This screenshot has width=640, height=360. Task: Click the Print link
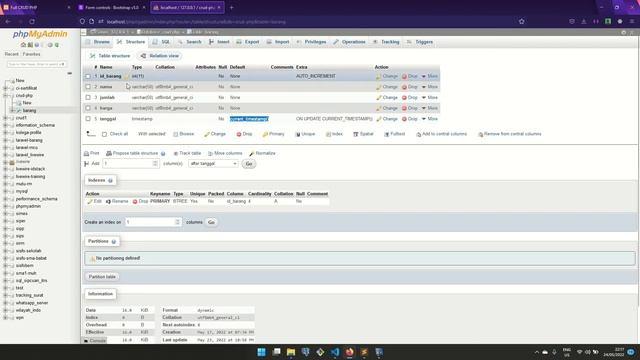pyautogui.click(x=92, y=153)
